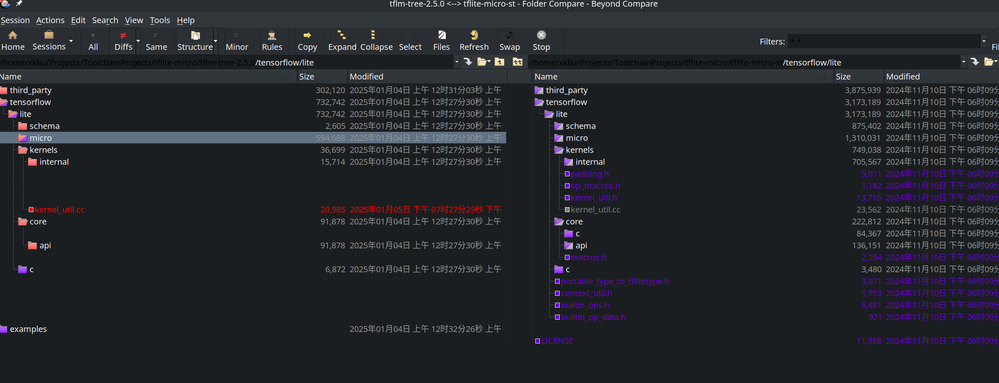The image size is (999, 383).
Task: Select padding.h in right pane
Action: pyautogui.click(x=590, y=174)
